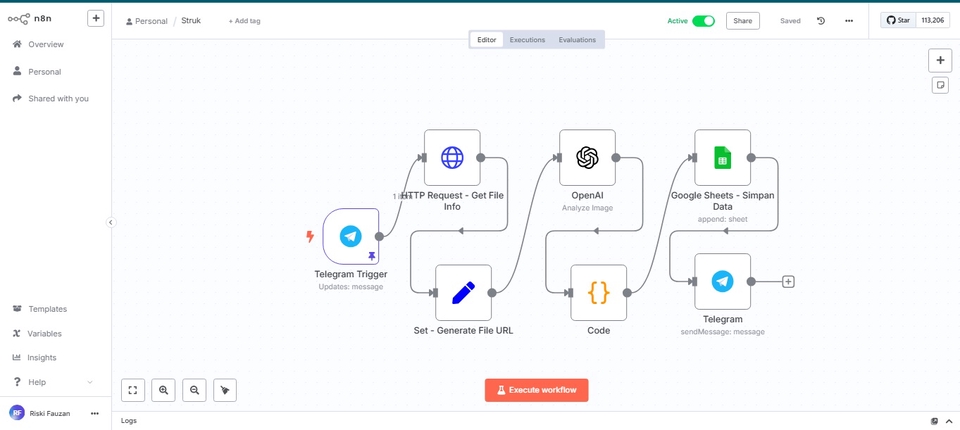Click the Share button

click(743, 21)
